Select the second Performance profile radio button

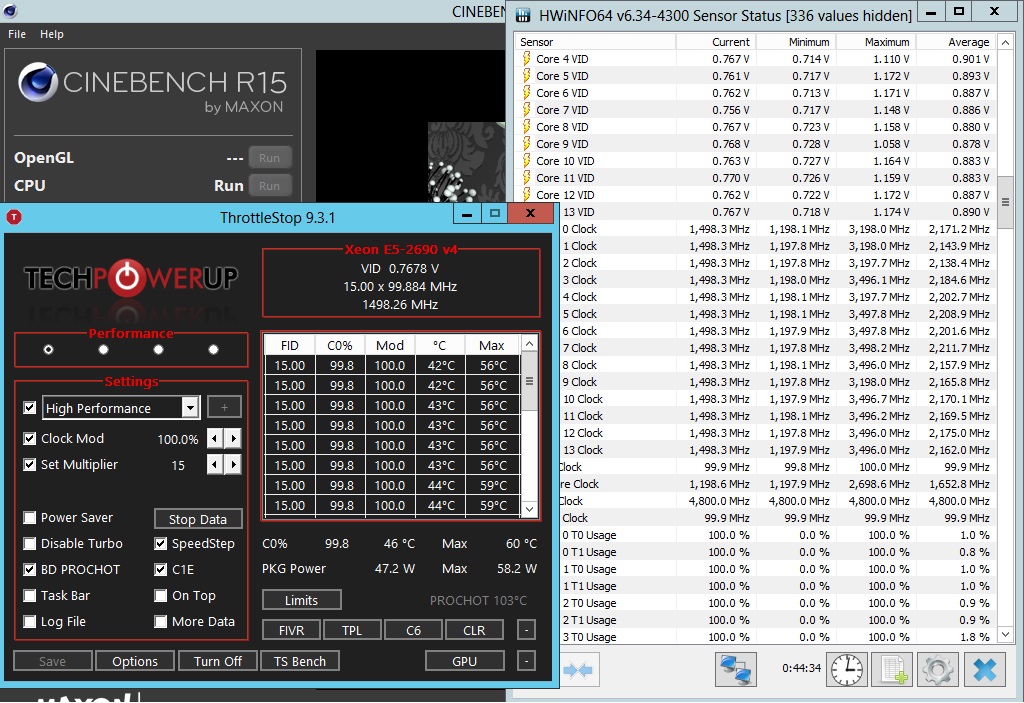(x=103, y=350)
